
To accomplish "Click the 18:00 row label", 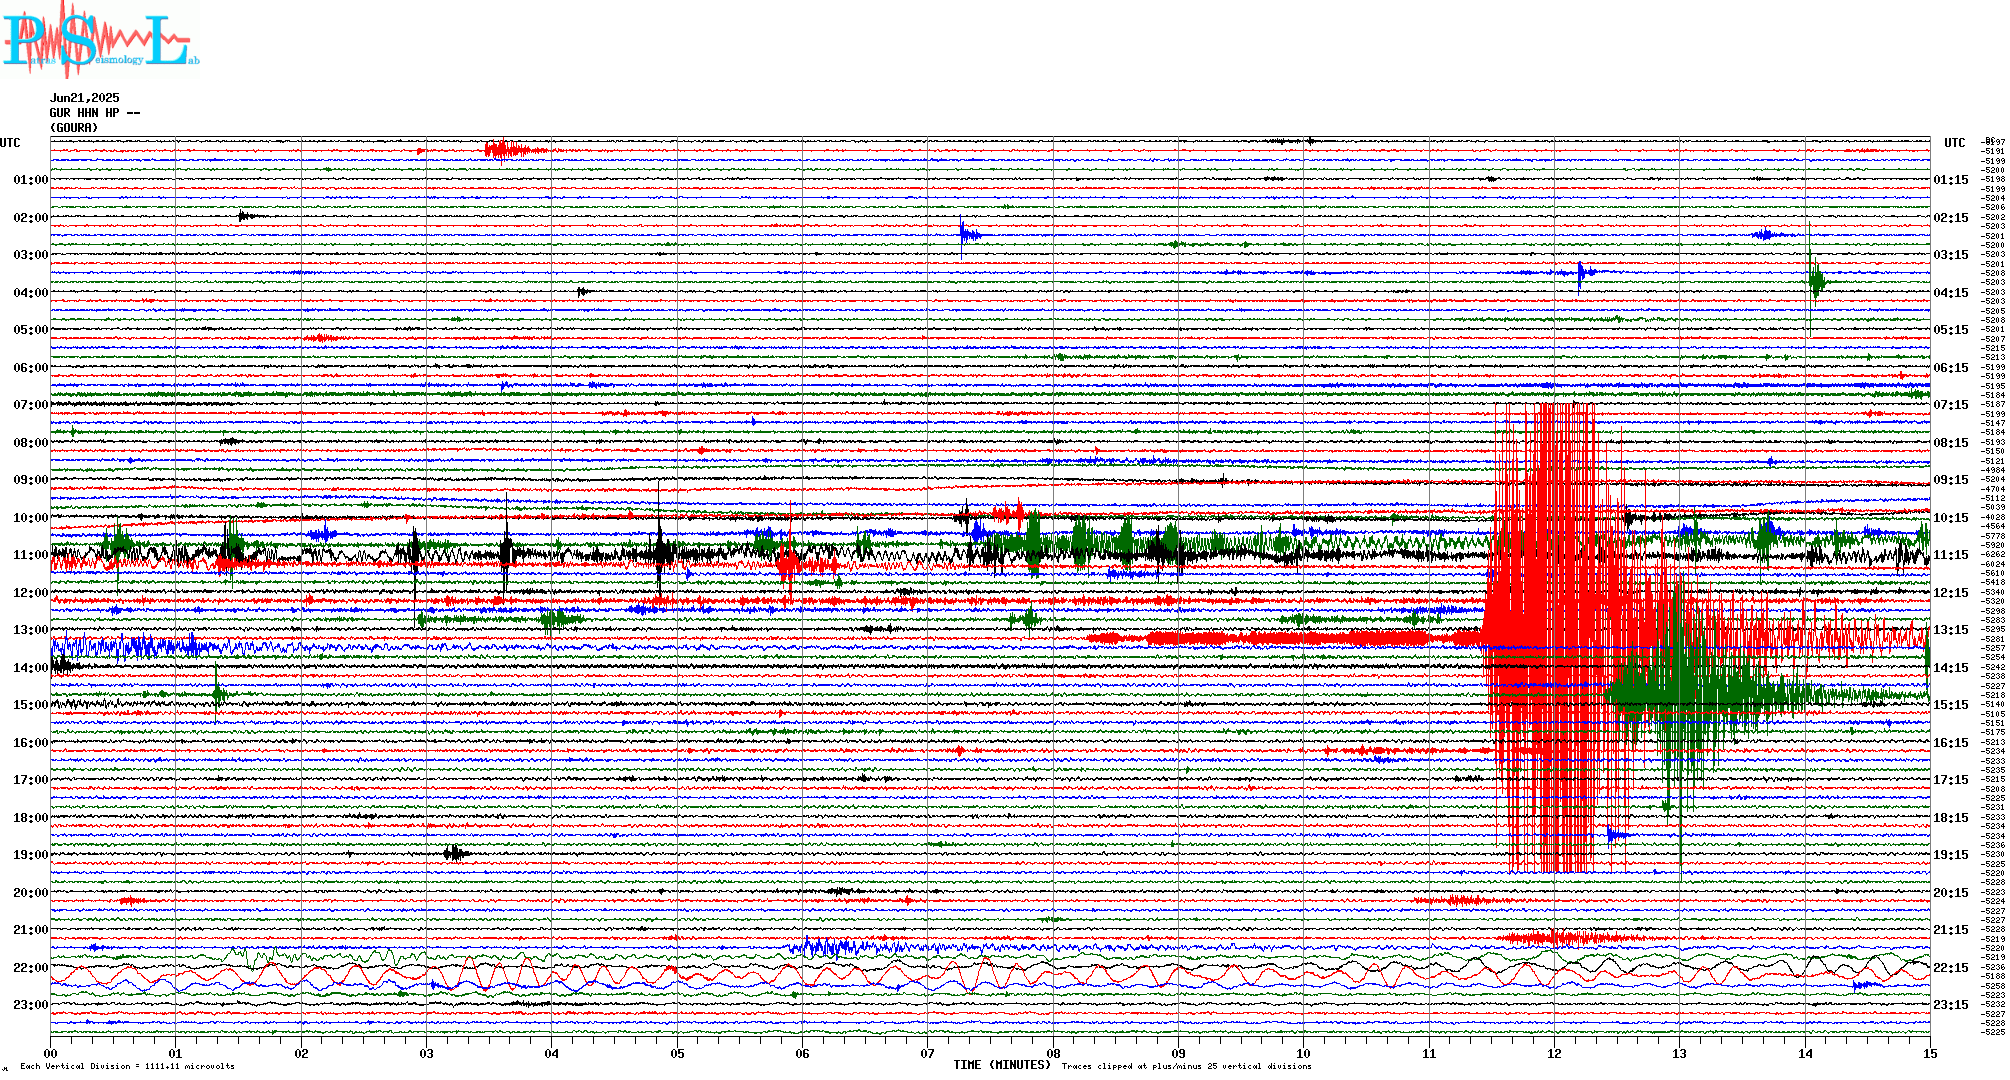I will click(30, 818).
